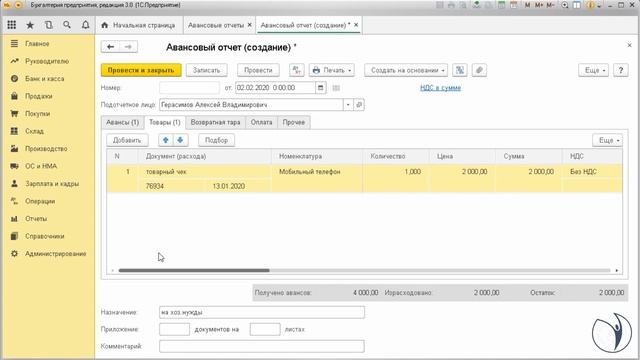Open attached files paperclip icon
640x360 pixels.
pos(479,70)
